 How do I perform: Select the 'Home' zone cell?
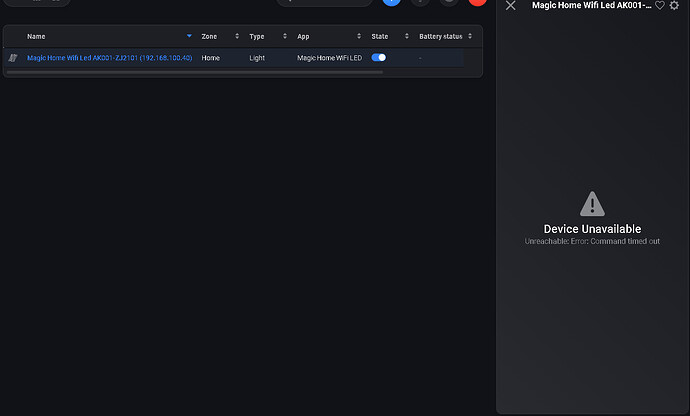pyautogui.click(x=210, y=58)
